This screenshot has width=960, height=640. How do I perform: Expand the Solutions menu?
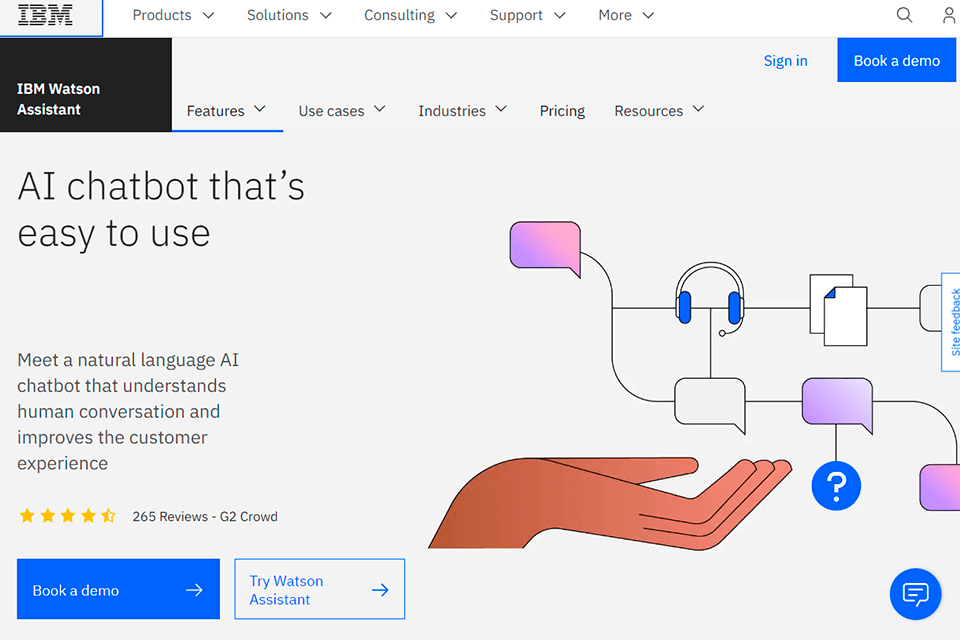pyautogui.click(x=289, y=15)
